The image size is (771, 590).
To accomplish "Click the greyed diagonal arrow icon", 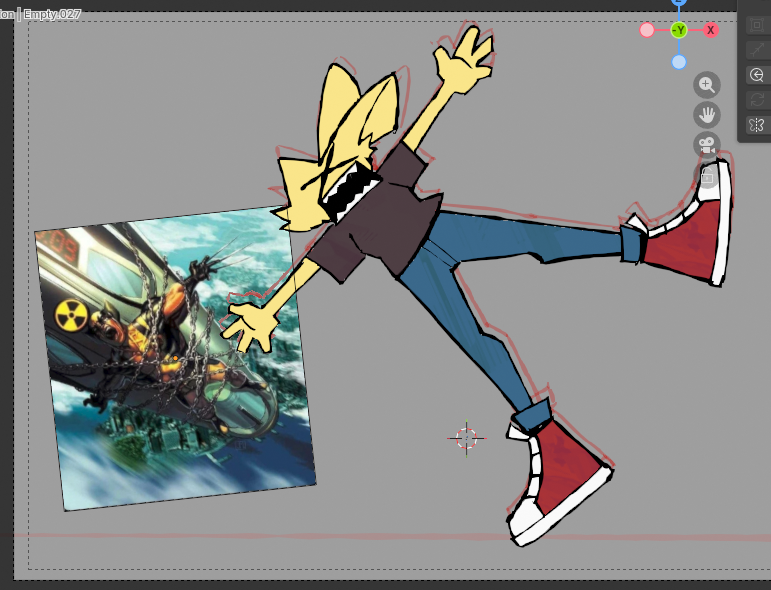I will [757, 50].
